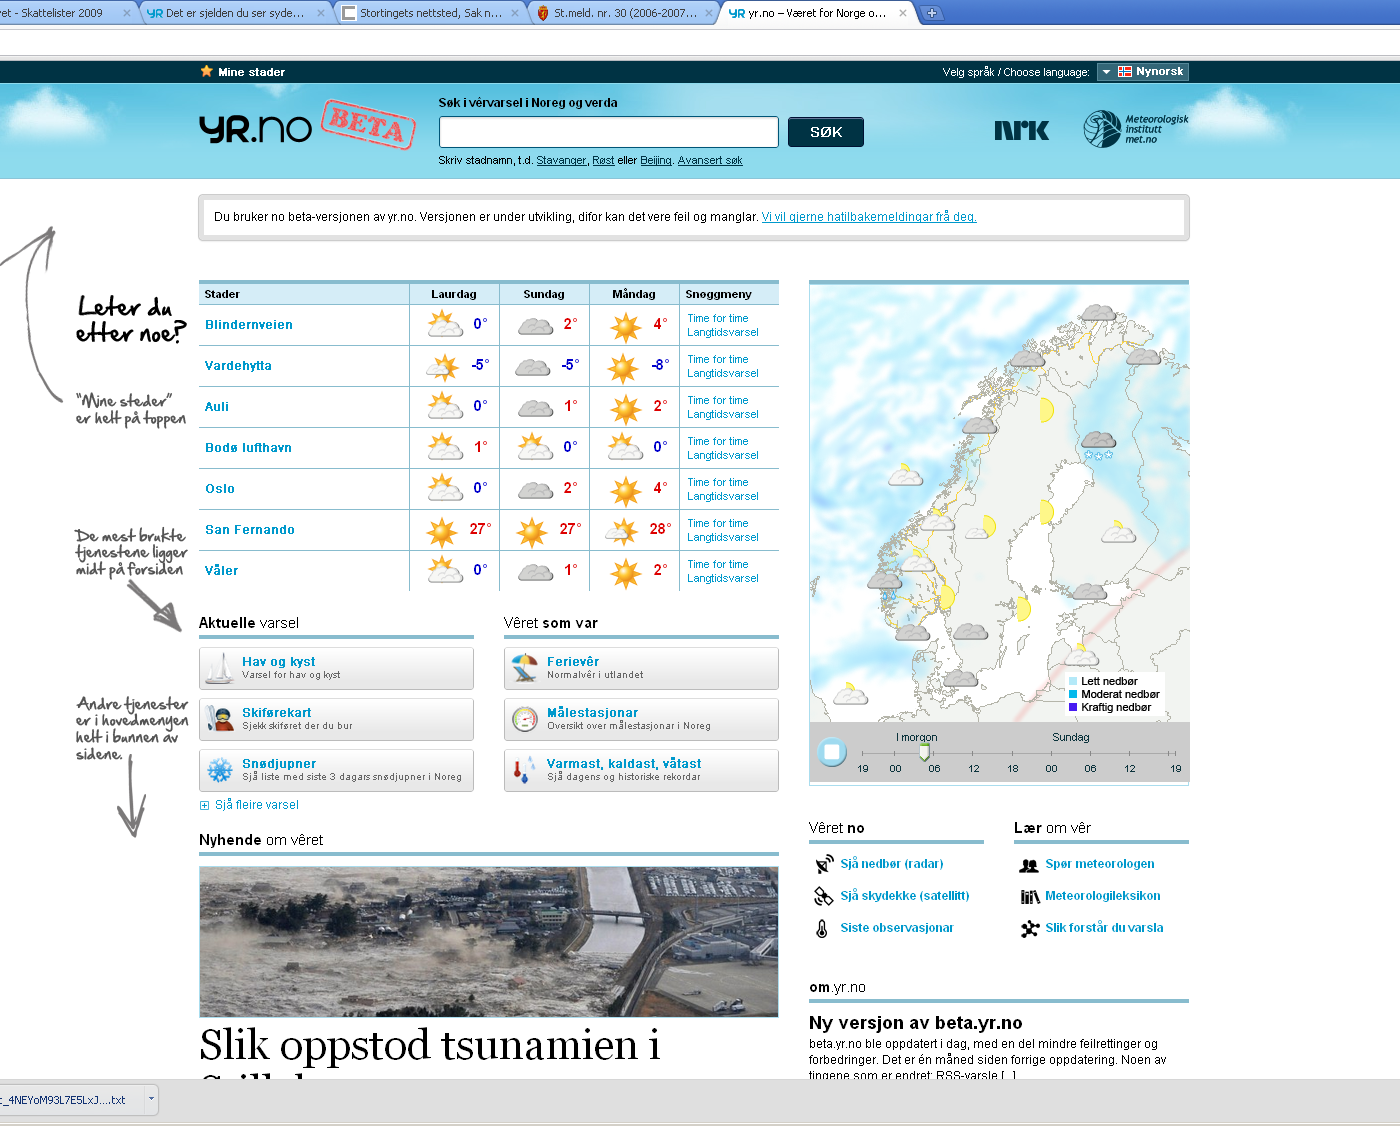The image size is (1400, 1126).
Task: Click the radar icon beside Sjå nedbør
Action: pyautogui.click(x=823, y=864)
